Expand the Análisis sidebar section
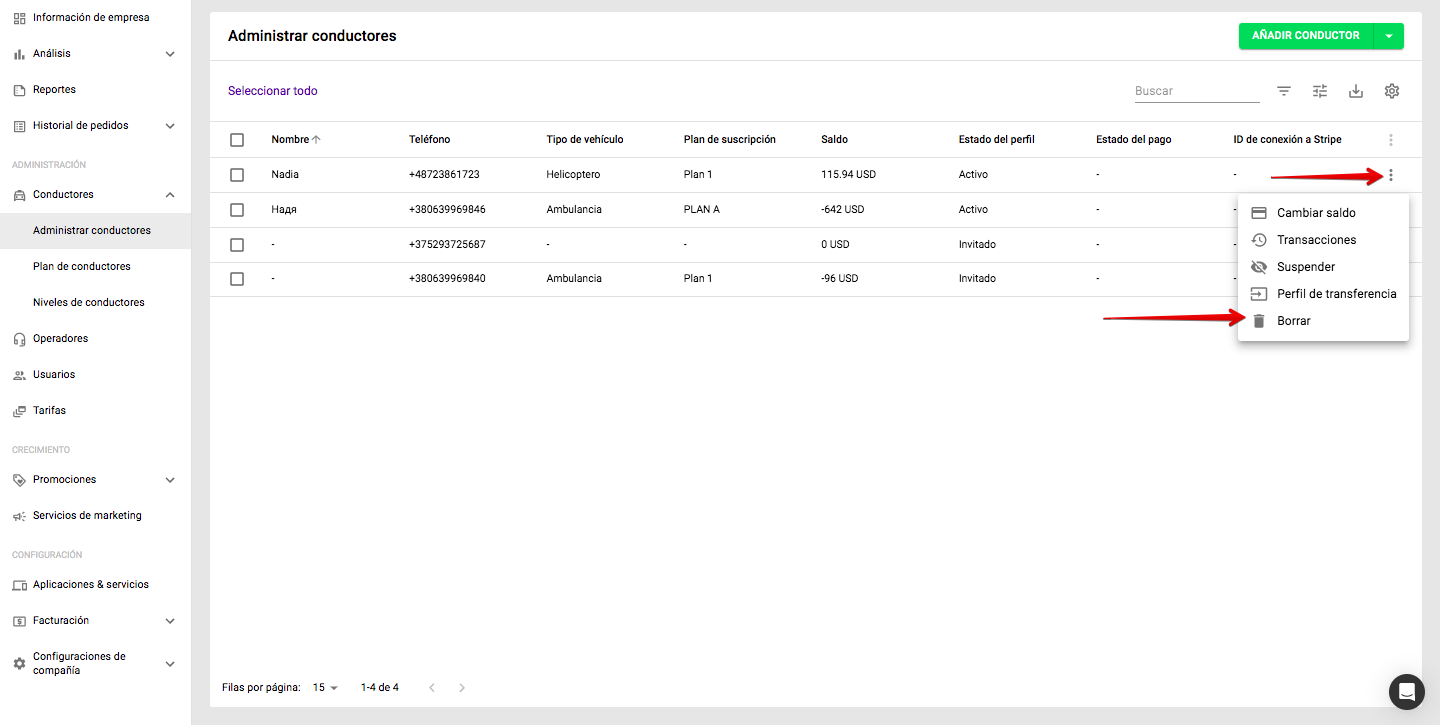This screenshot has width=1440, height=725. click(x=170, y=54)
